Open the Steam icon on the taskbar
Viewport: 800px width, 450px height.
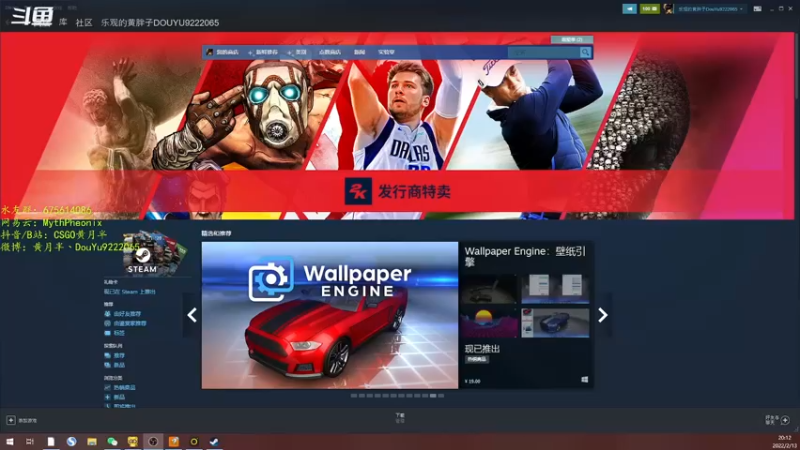[x=214, y=441]
